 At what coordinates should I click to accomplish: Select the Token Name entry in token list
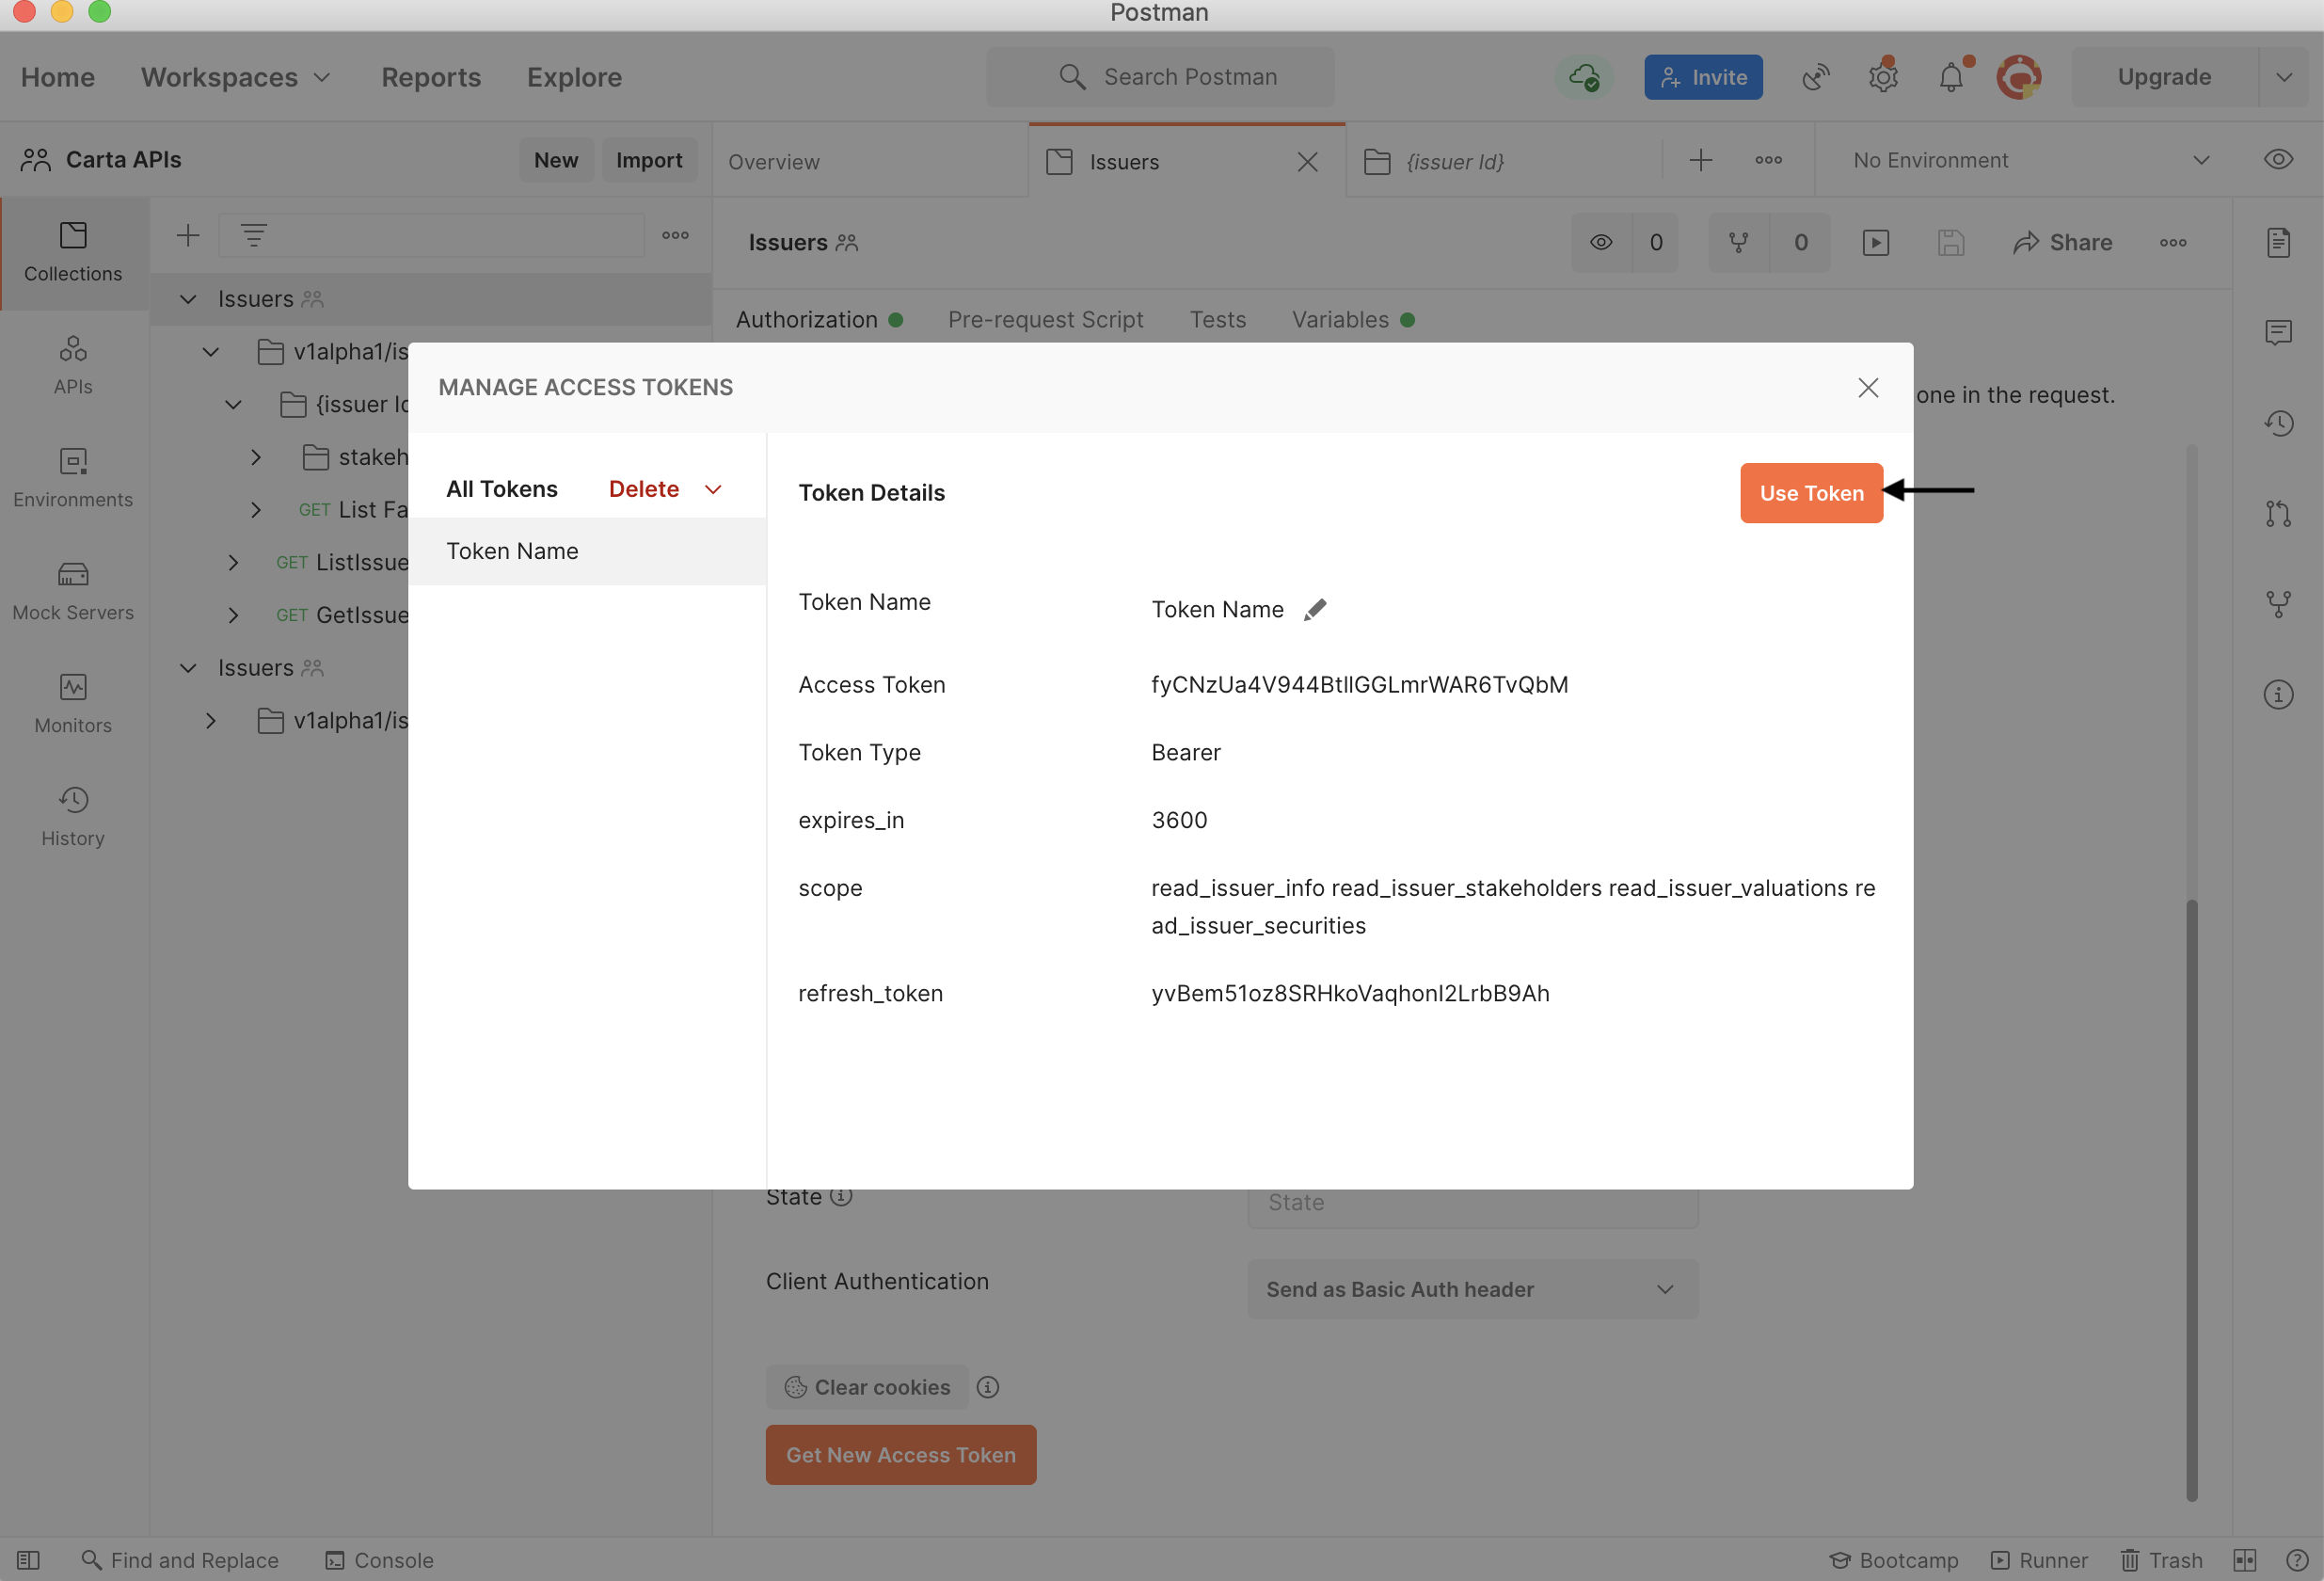click(x=587, y=551)
